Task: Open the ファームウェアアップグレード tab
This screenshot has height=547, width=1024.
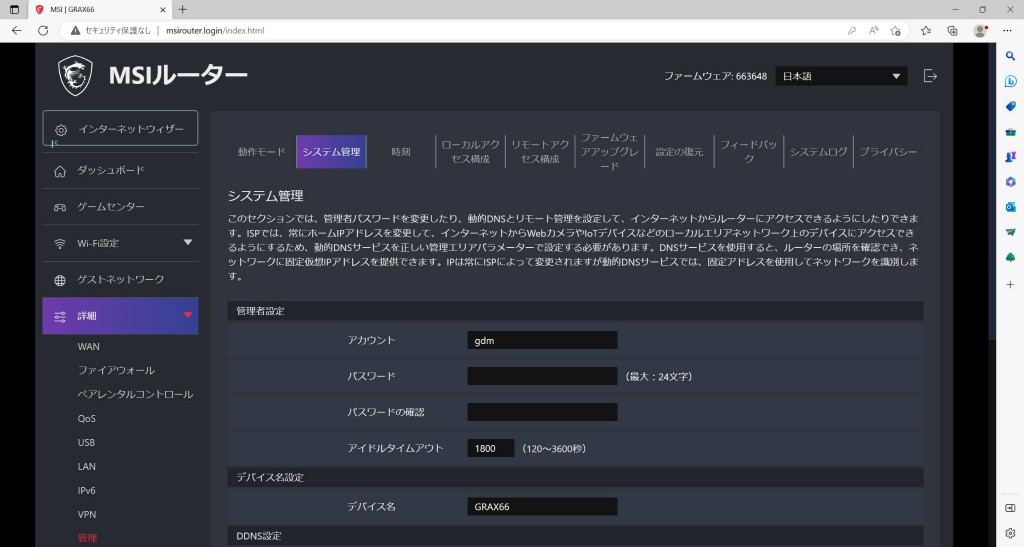Action: tap(609, 151)
